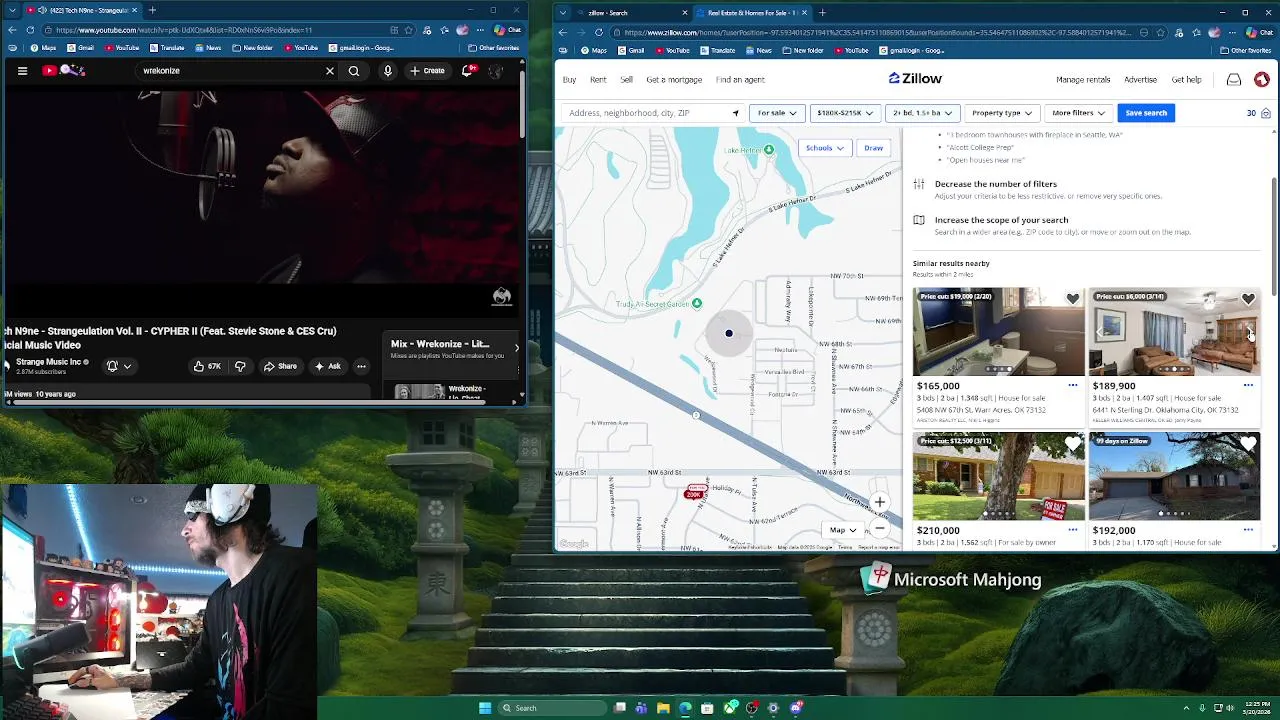This screenshot has width=1280, height=720.
Task: Open Schools dropdown on the map
Action: click(825, 148)
